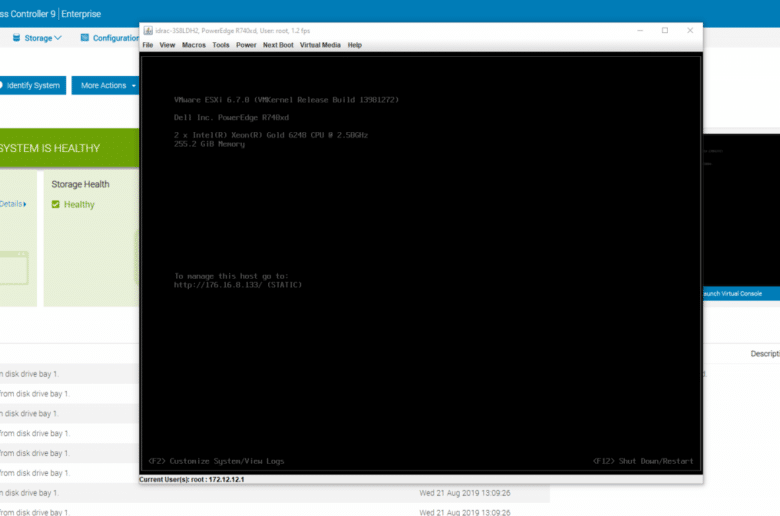
Task: Open the File menu in the virtual console
Action: tap(148, 45)
